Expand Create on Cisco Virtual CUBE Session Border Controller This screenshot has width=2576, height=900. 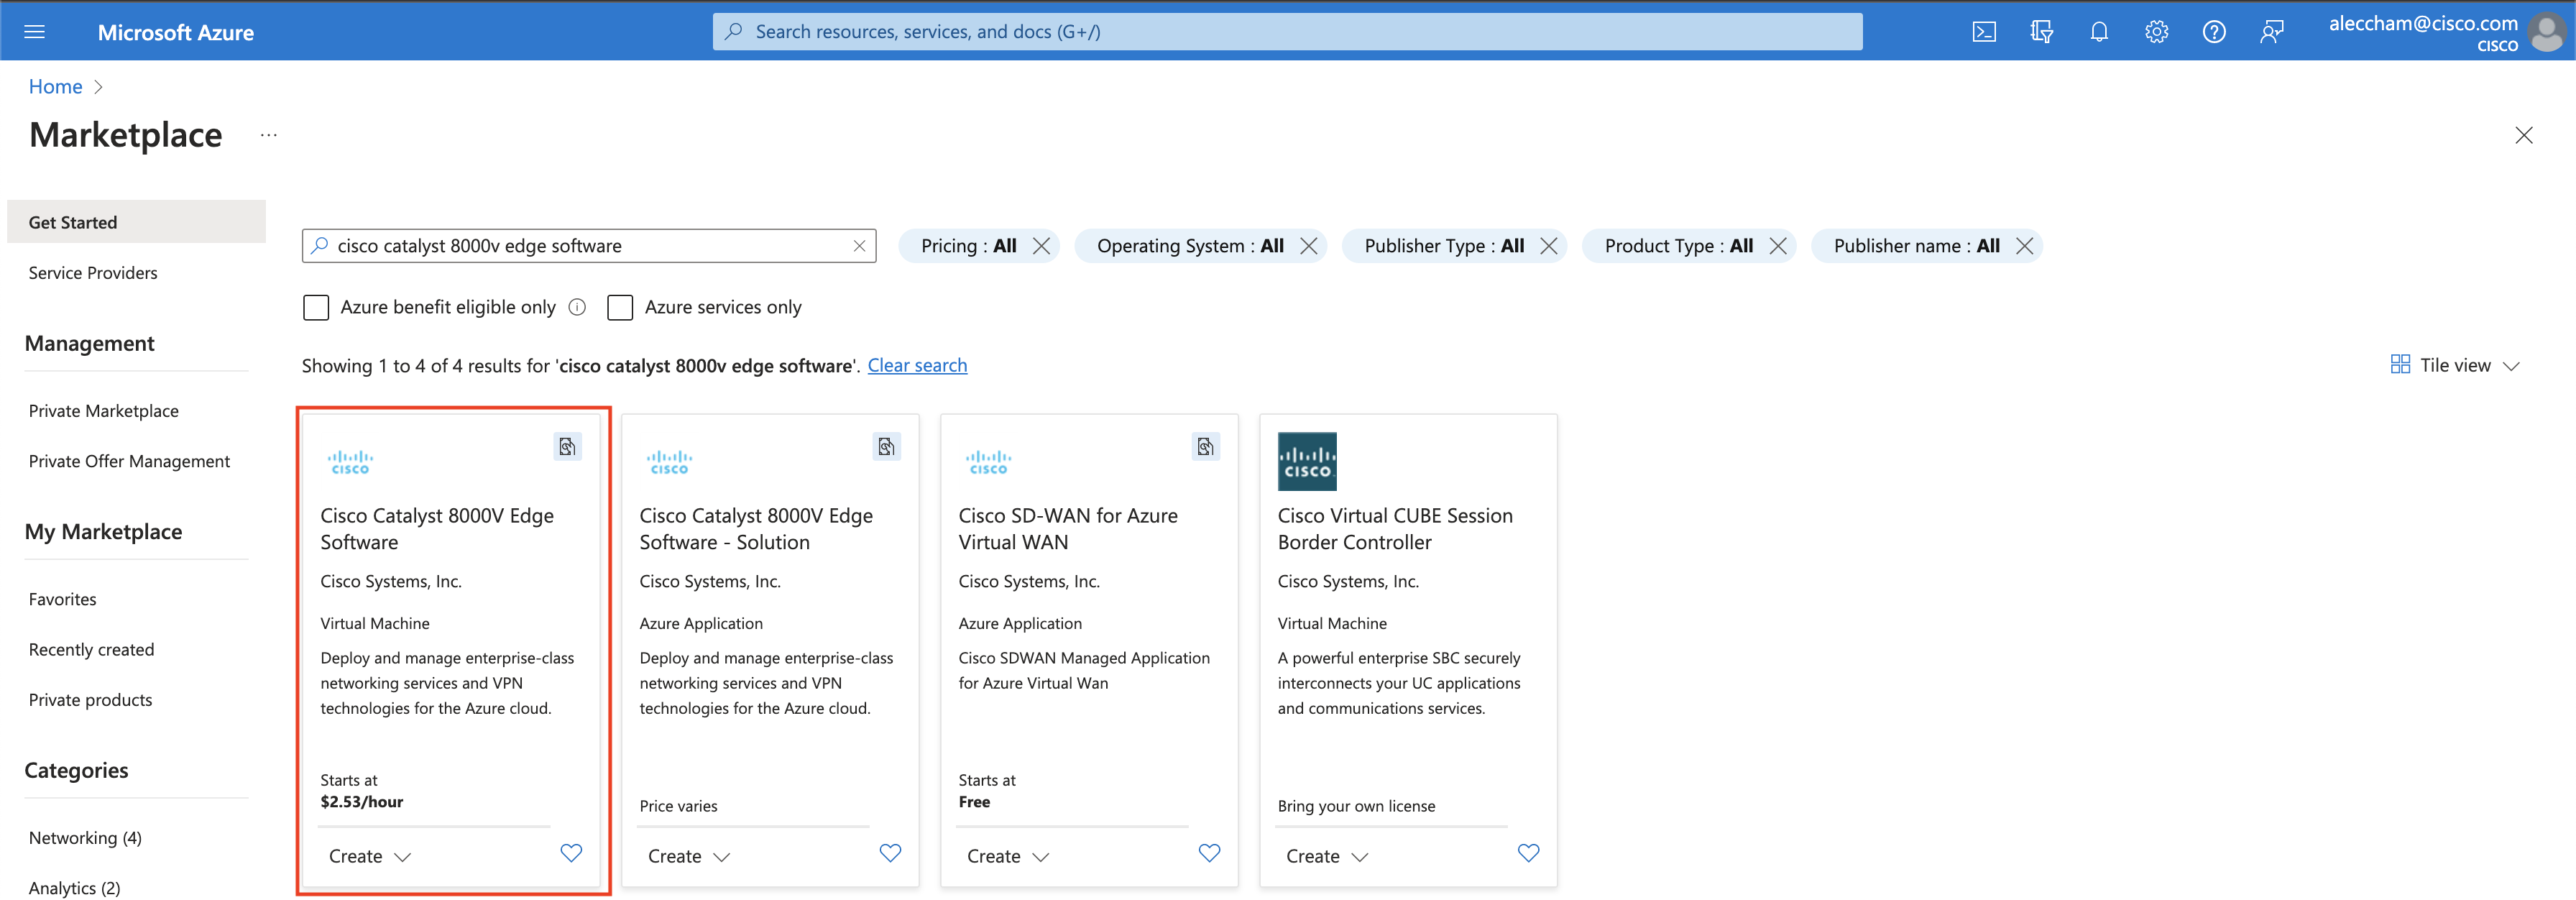[1326, 856]
